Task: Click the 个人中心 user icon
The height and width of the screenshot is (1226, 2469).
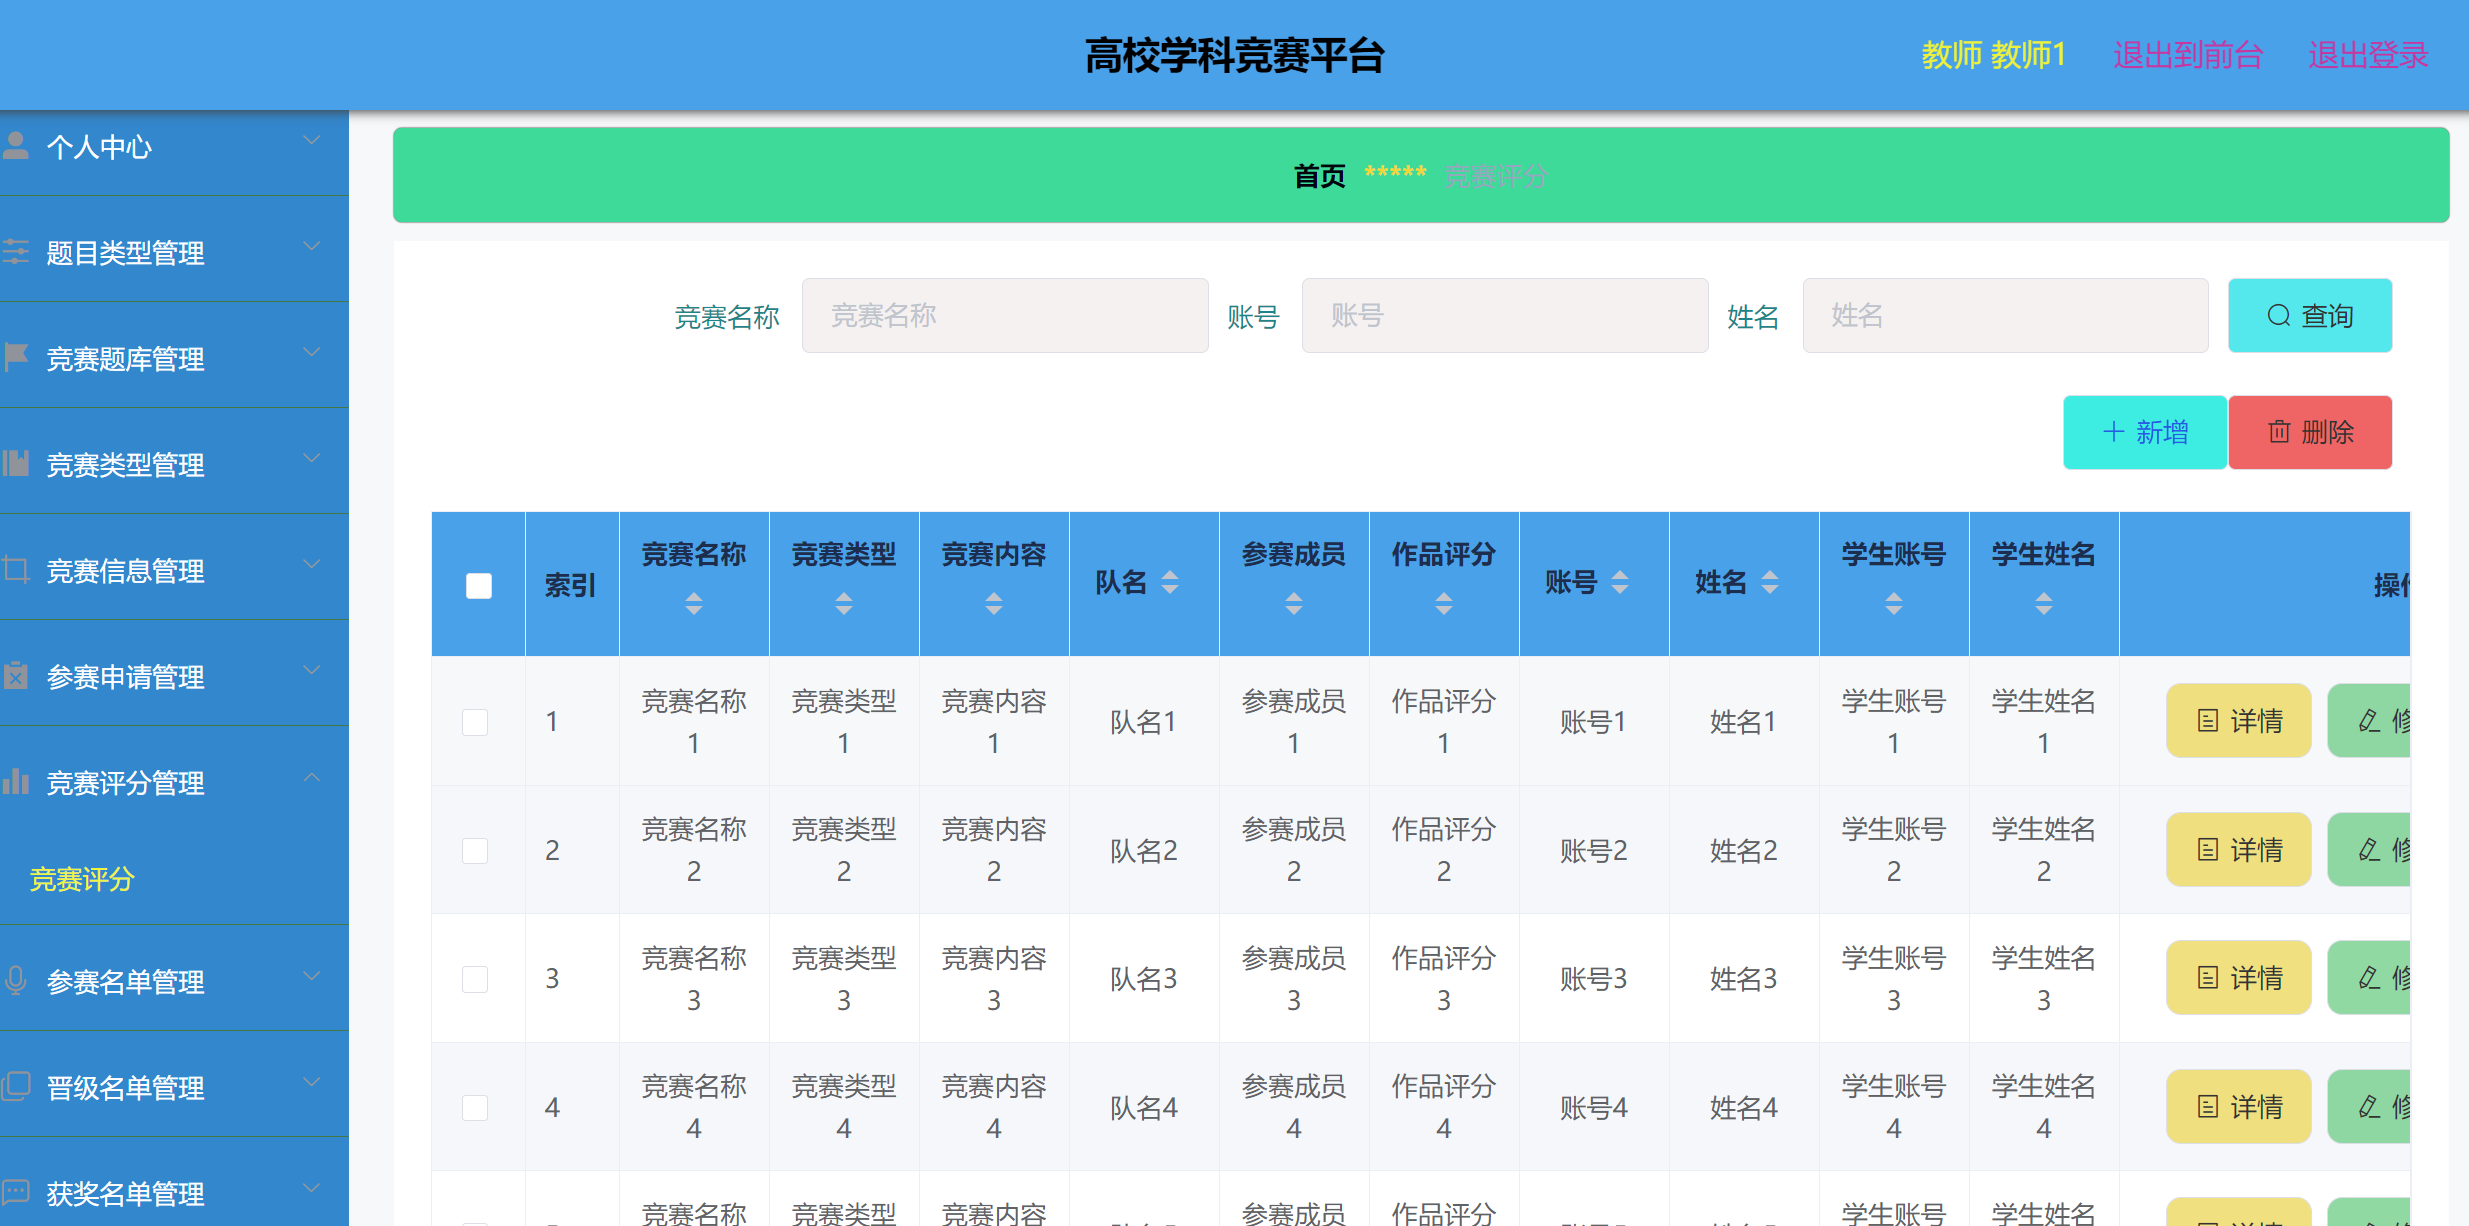Action: point(15,146)
